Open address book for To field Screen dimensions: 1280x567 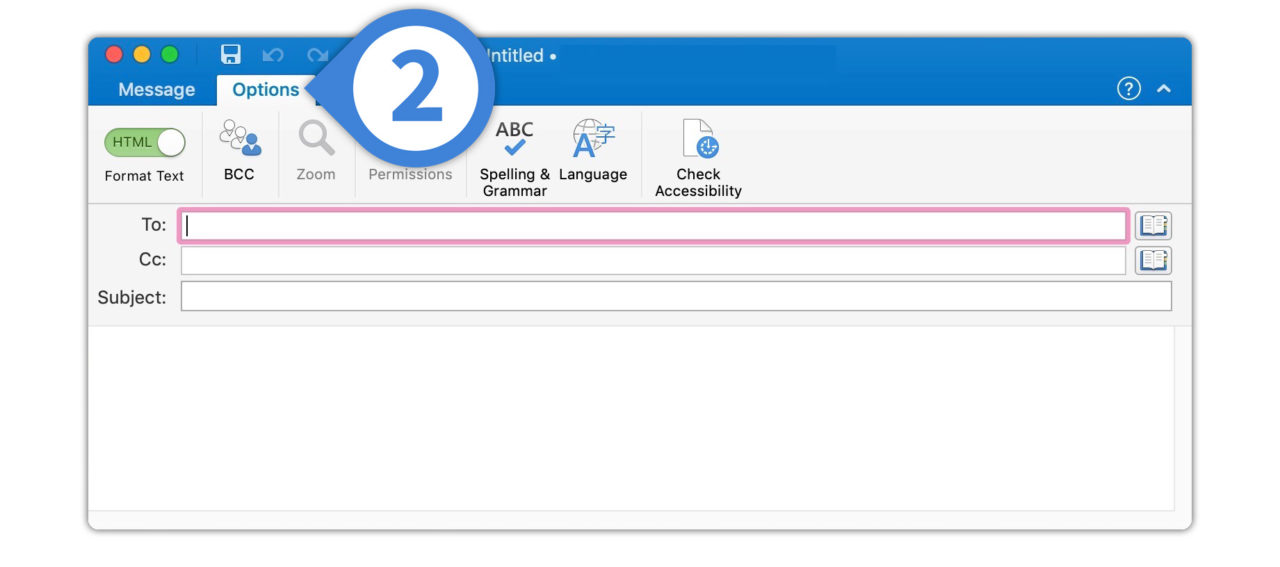pyautogui.click(x=1153, y=226)
